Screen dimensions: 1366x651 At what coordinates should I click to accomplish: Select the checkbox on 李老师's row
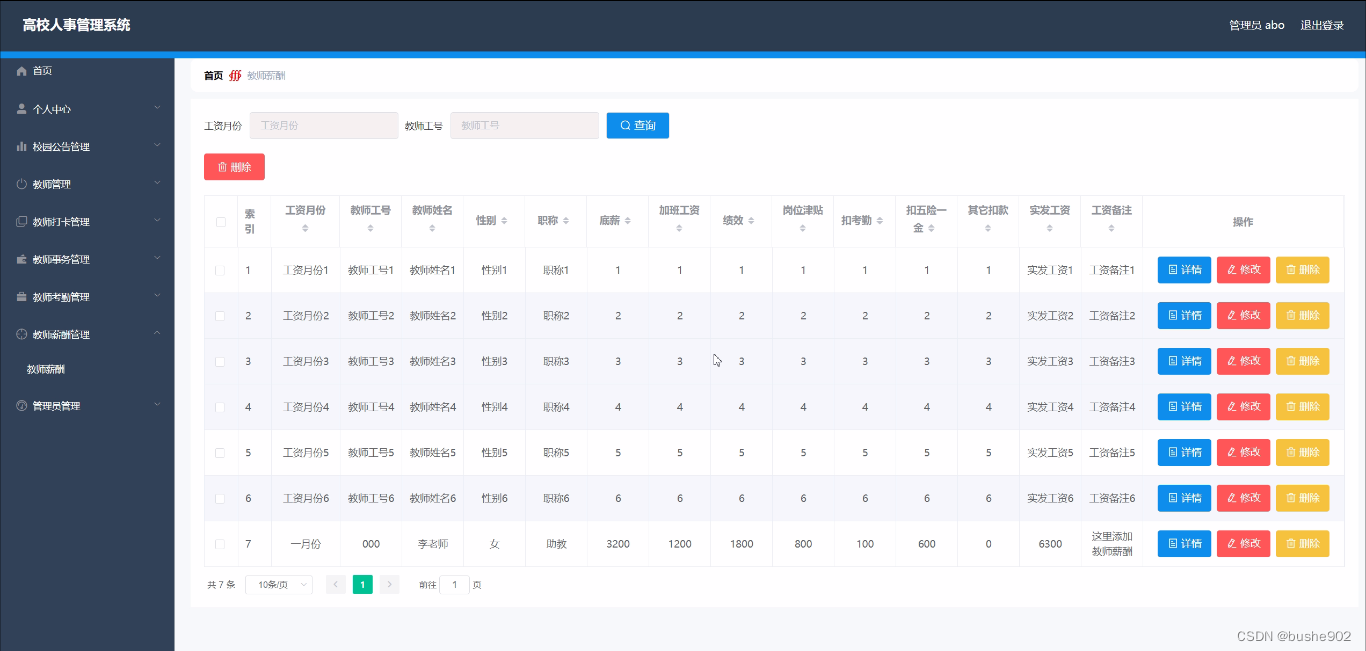[x=221, y=543]
